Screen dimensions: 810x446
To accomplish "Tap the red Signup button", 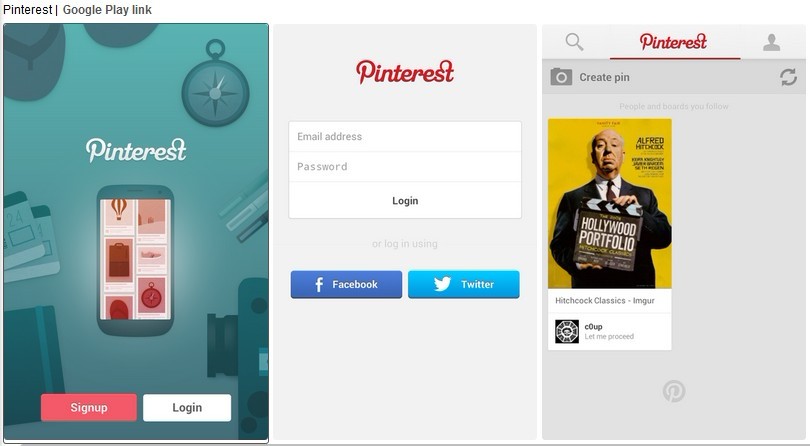I will coord(89,407).
